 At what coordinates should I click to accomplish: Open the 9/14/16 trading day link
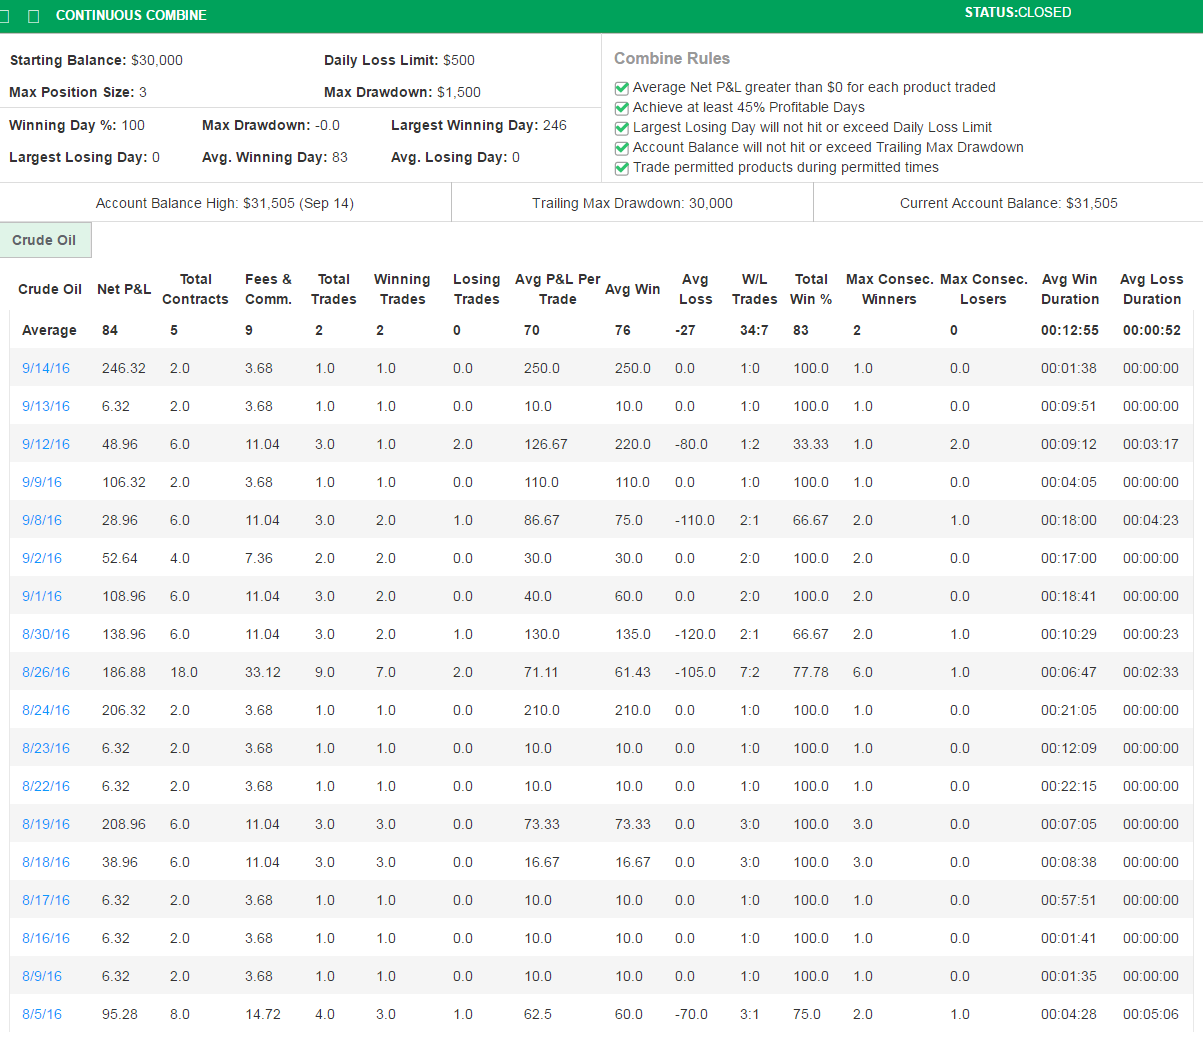pos(46,368)
